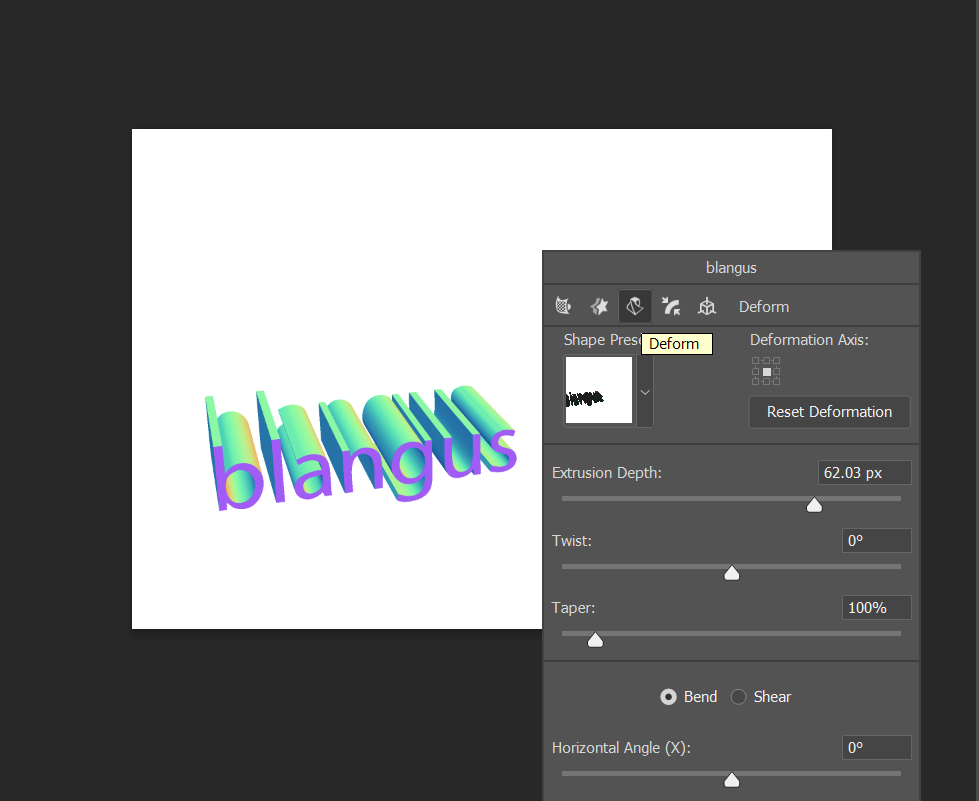Open the Mesh section icon
This screenshot has height=801, width=979.
pyautogui.click(x=563, y=306)
